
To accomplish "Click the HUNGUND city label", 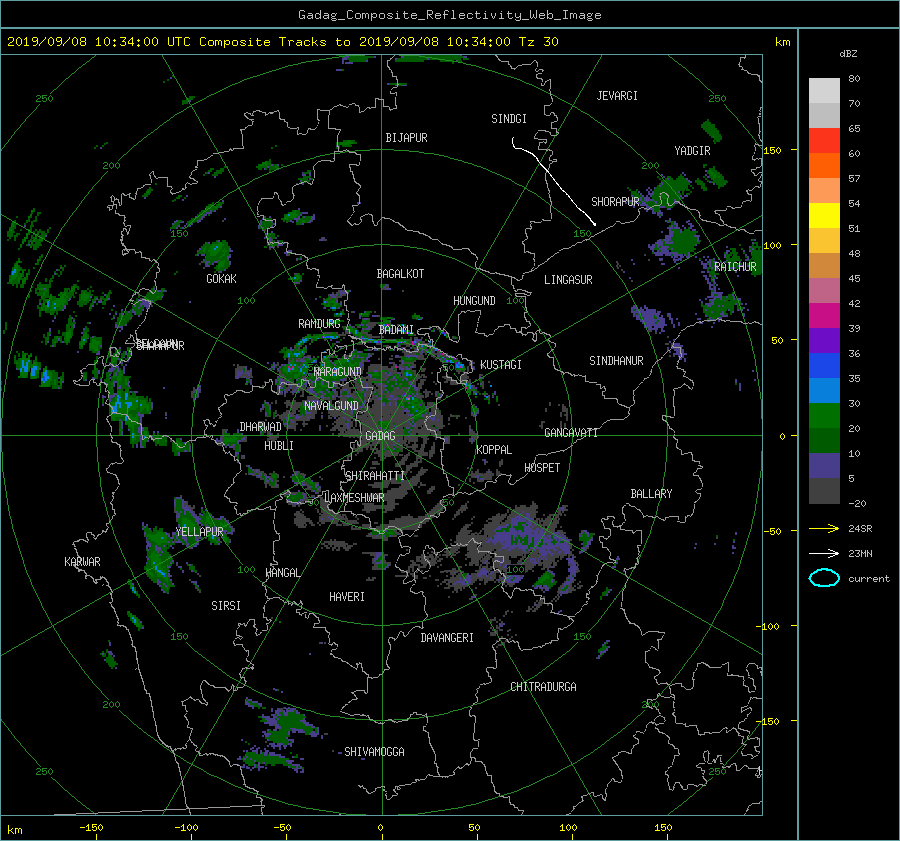I will pyautogui.click(x=474, y=301).
